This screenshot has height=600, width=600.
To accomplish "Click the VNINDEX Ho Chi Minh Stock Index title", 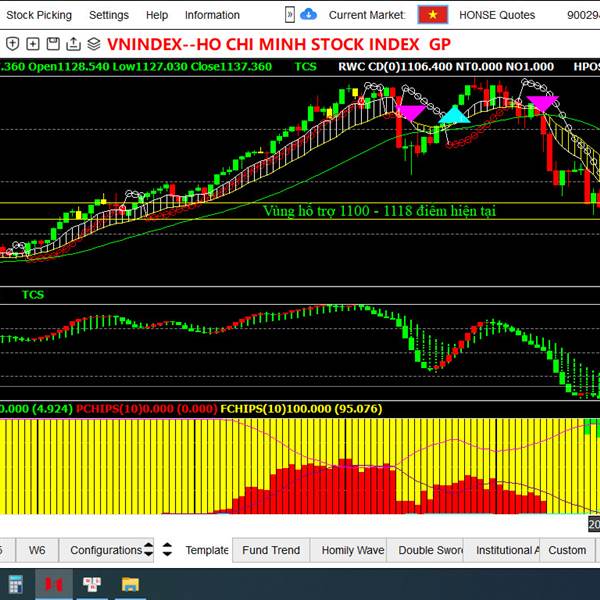I will (x=279, y=44).
